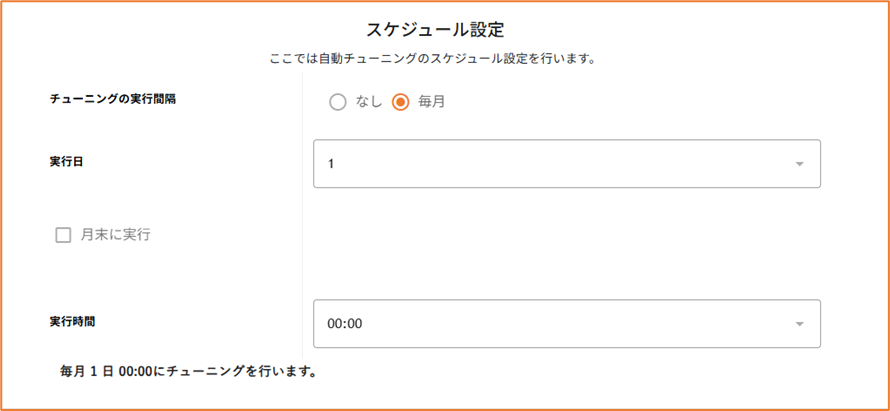Open the 実行時間 dropdown showing 00:00

pyautogui.click(x=566, y=324)
